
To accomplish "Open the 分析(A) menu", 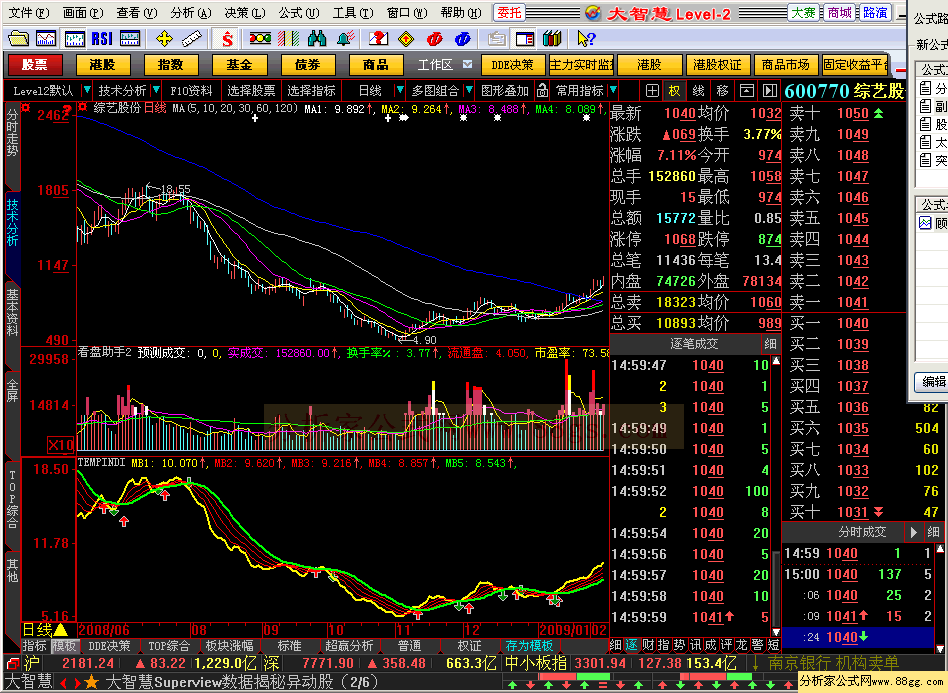I will pyautogui.click(x=190, y=12).
